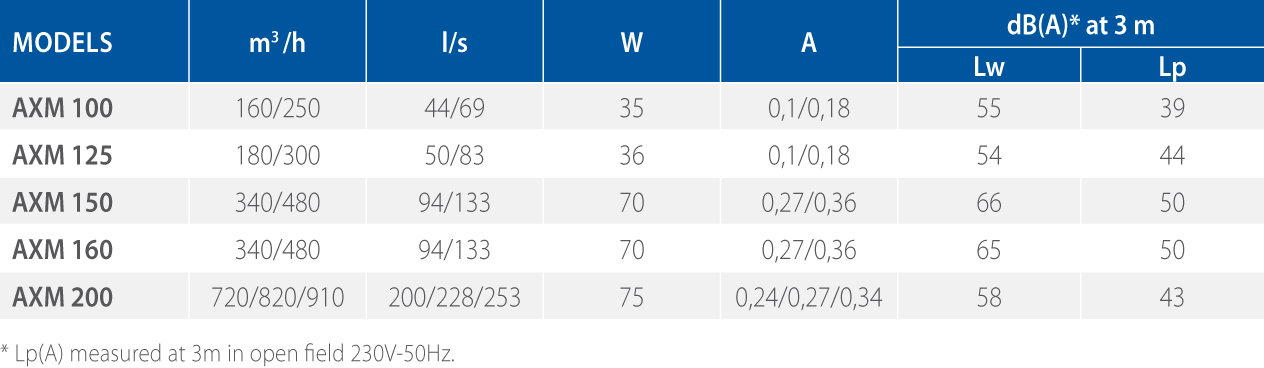Select the Lp sub-header
The height and width of the screenshot is (368, 1264).
pos(1171,68)
